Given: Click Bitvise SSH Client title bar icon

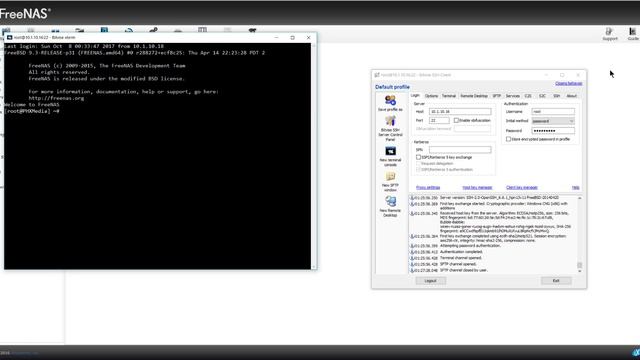Looking at the screenshot, I should point(377,75).
